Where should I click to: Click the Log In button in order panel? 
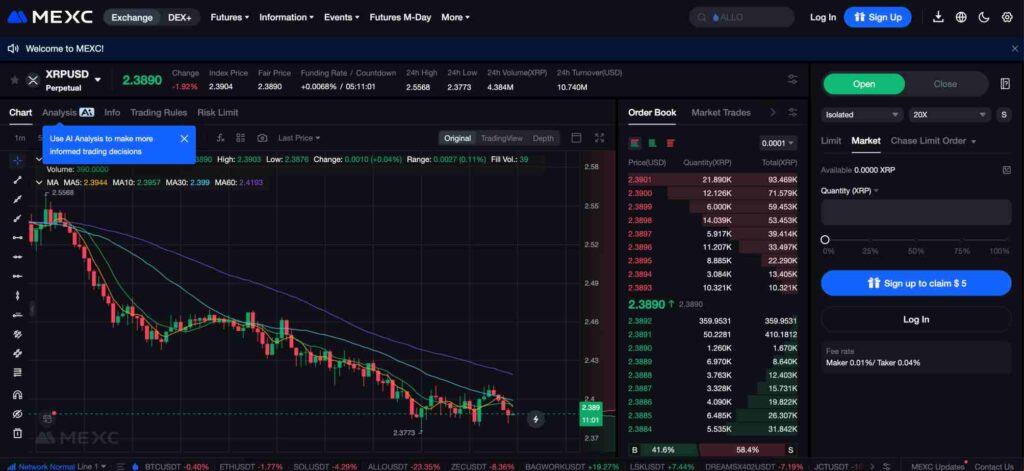coord(916,319)
